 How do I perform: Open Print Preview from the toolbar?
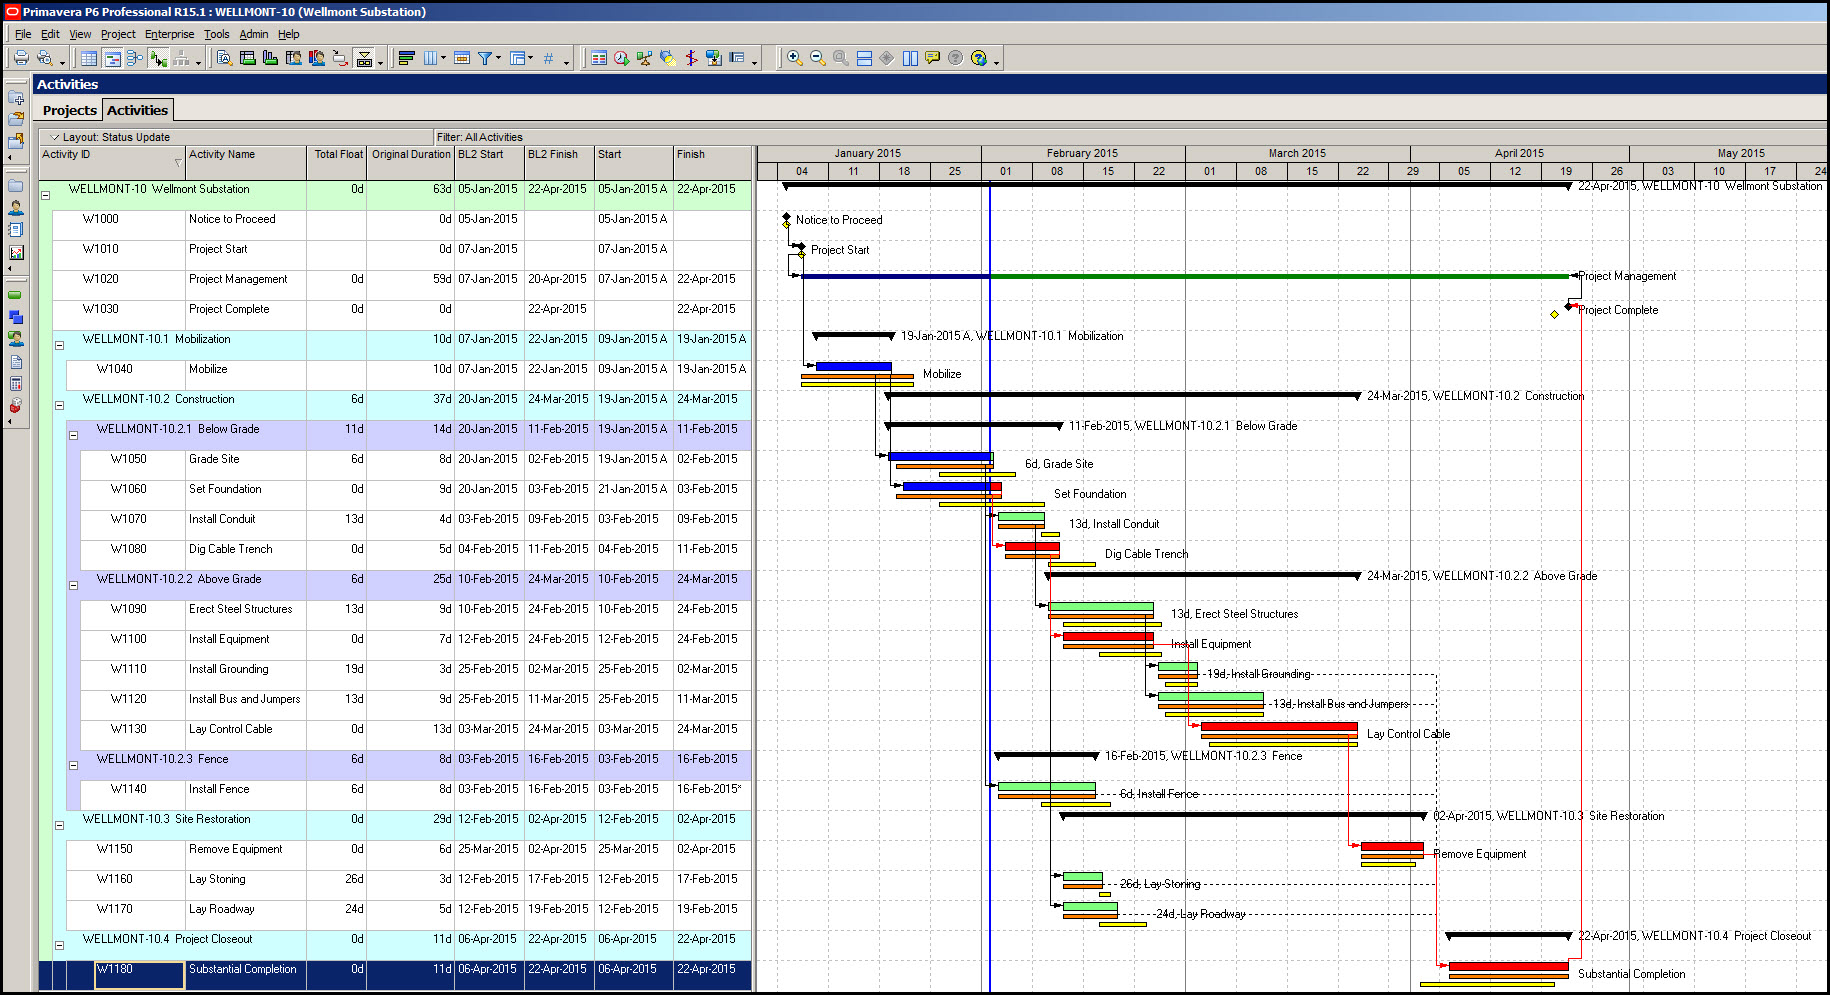click(x=45, y=58)
